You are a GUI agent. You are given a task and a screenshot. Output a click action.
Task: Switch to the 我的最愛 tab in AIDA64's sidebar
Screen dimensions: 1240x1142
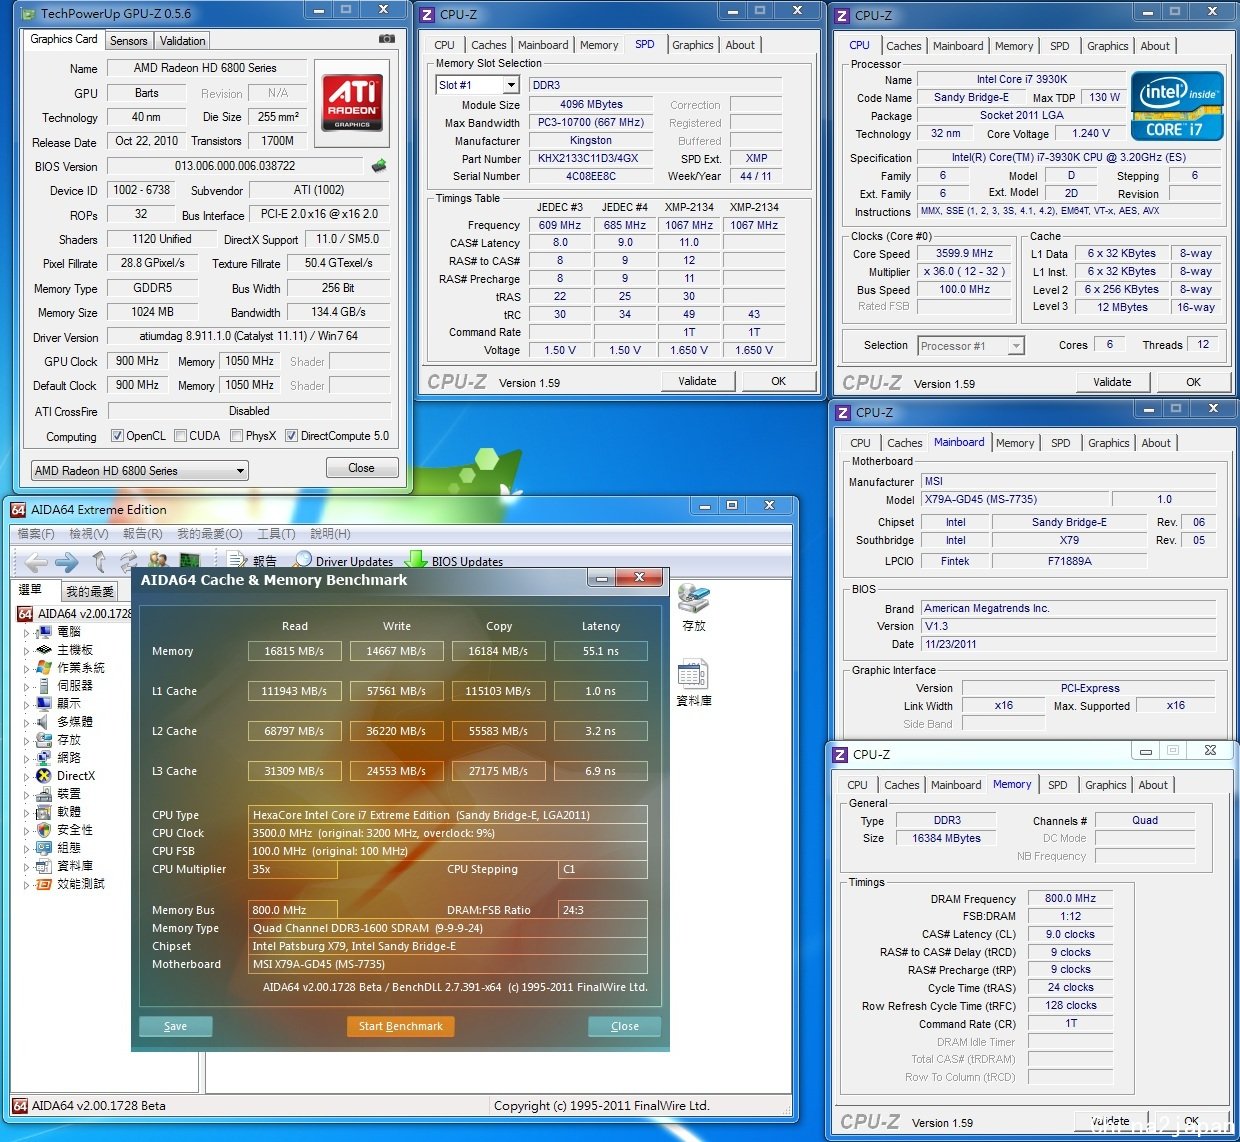(89, 591)
